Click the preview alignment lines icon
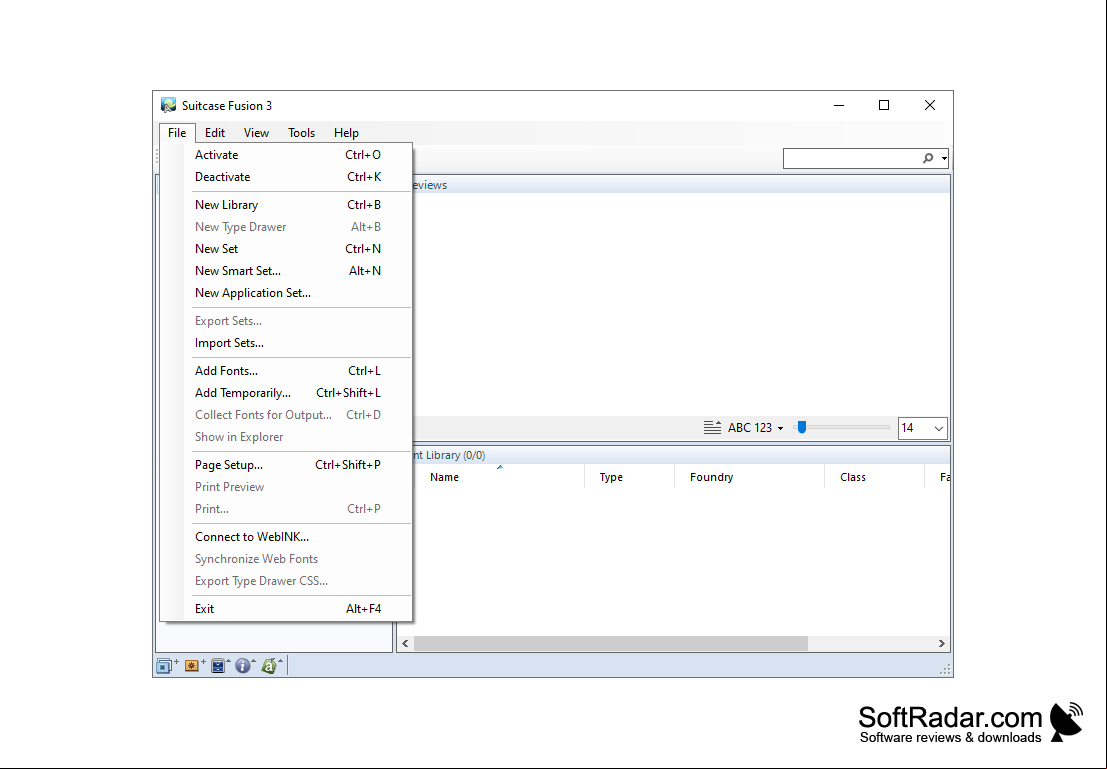The width and height of the screenshot is (1107, 769). pos(712,428)
